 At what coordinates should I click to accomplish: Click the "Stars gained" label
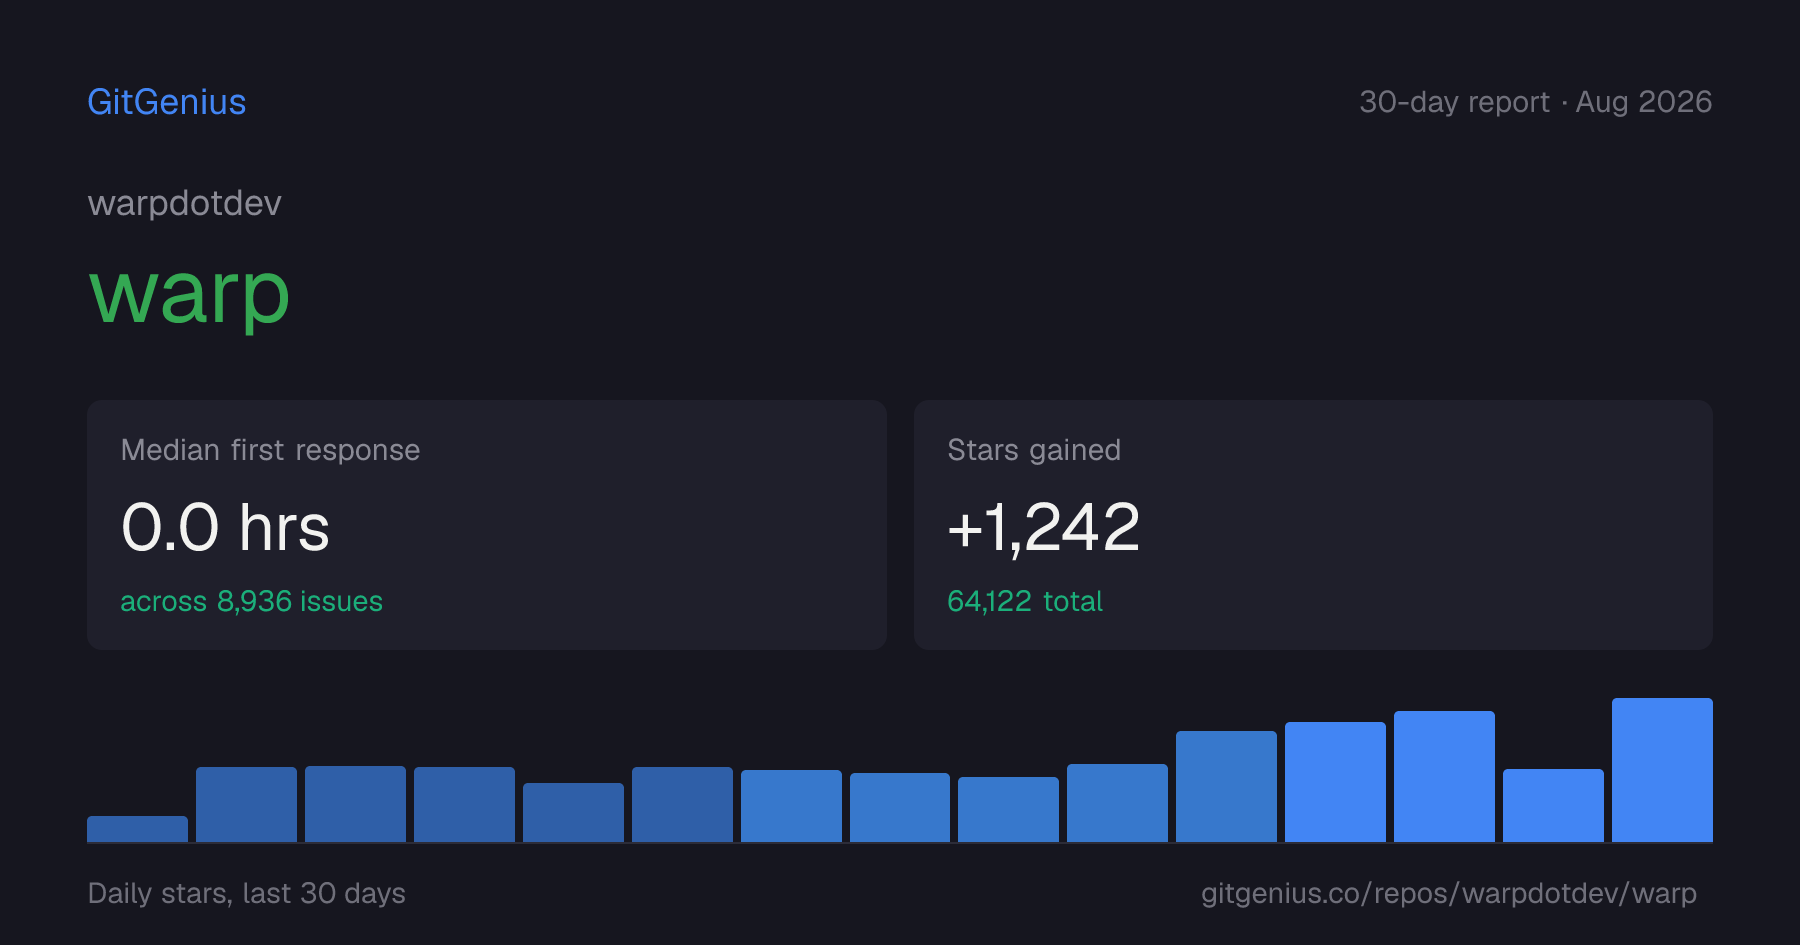click(x=1034, y=450)
